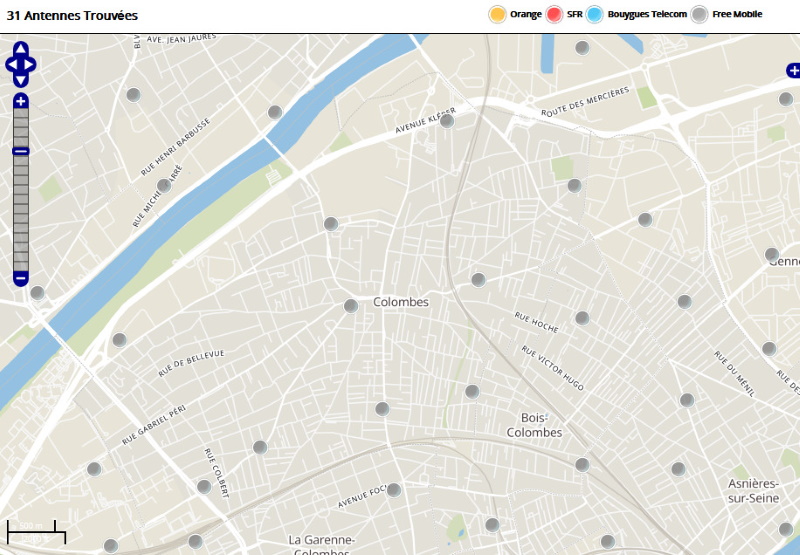The width and height of the screenshot is (800, 555).
Task: Click the "31 Antennes Trouvées" heading
Action: coord(72,16)
